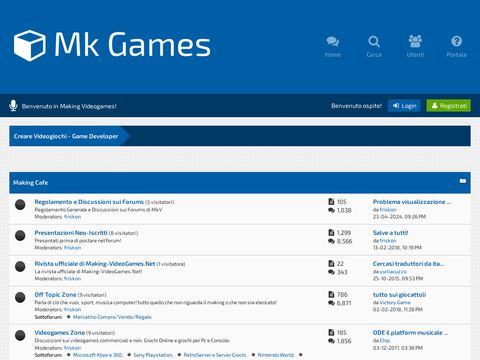Open author friskon of Problema visualizzazione post
This screenshot has height=360, width=480.
tap(388, 210)
